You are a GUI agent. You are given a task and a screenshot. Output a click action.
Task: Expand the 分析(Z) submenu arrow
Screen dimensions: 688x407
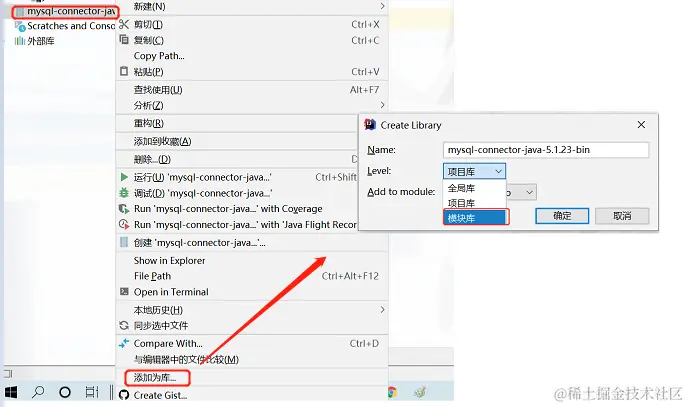pos(383,105)
